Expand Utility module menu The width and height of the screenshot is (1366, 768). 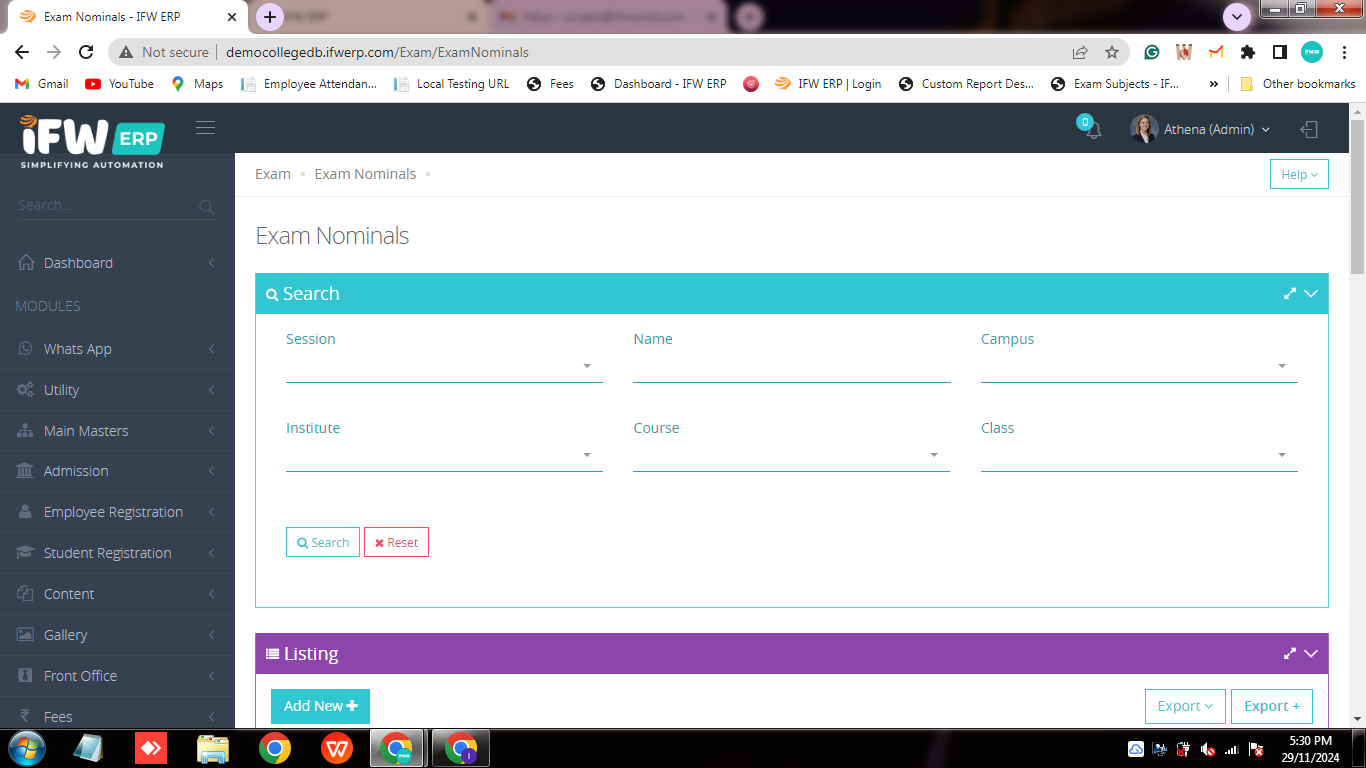point(117,390)
